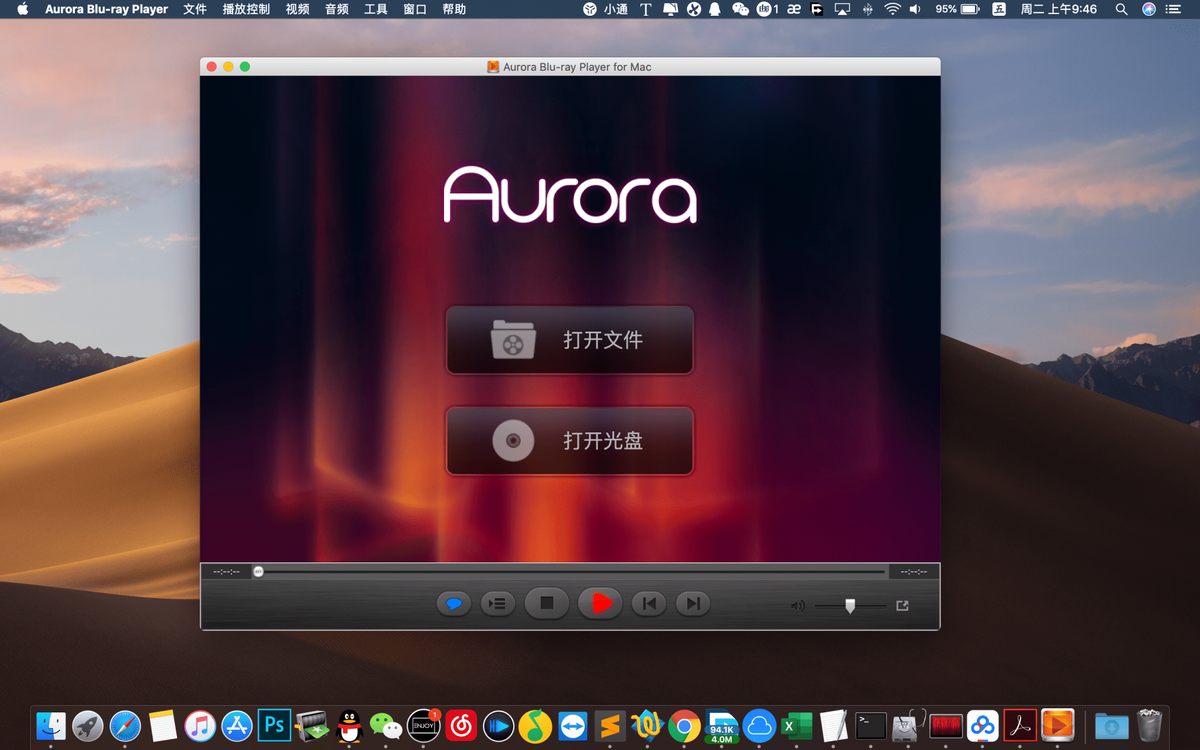Open Baidu Netdisk icon in Dock
The image size is (1200, 750).
pos(983,724)
